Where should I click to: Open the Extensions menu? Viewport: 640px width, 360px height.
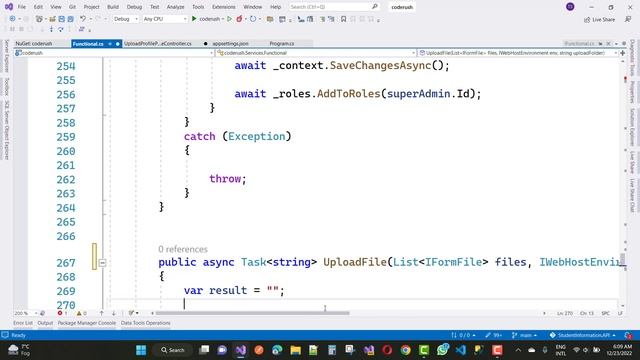click(224, 7)
